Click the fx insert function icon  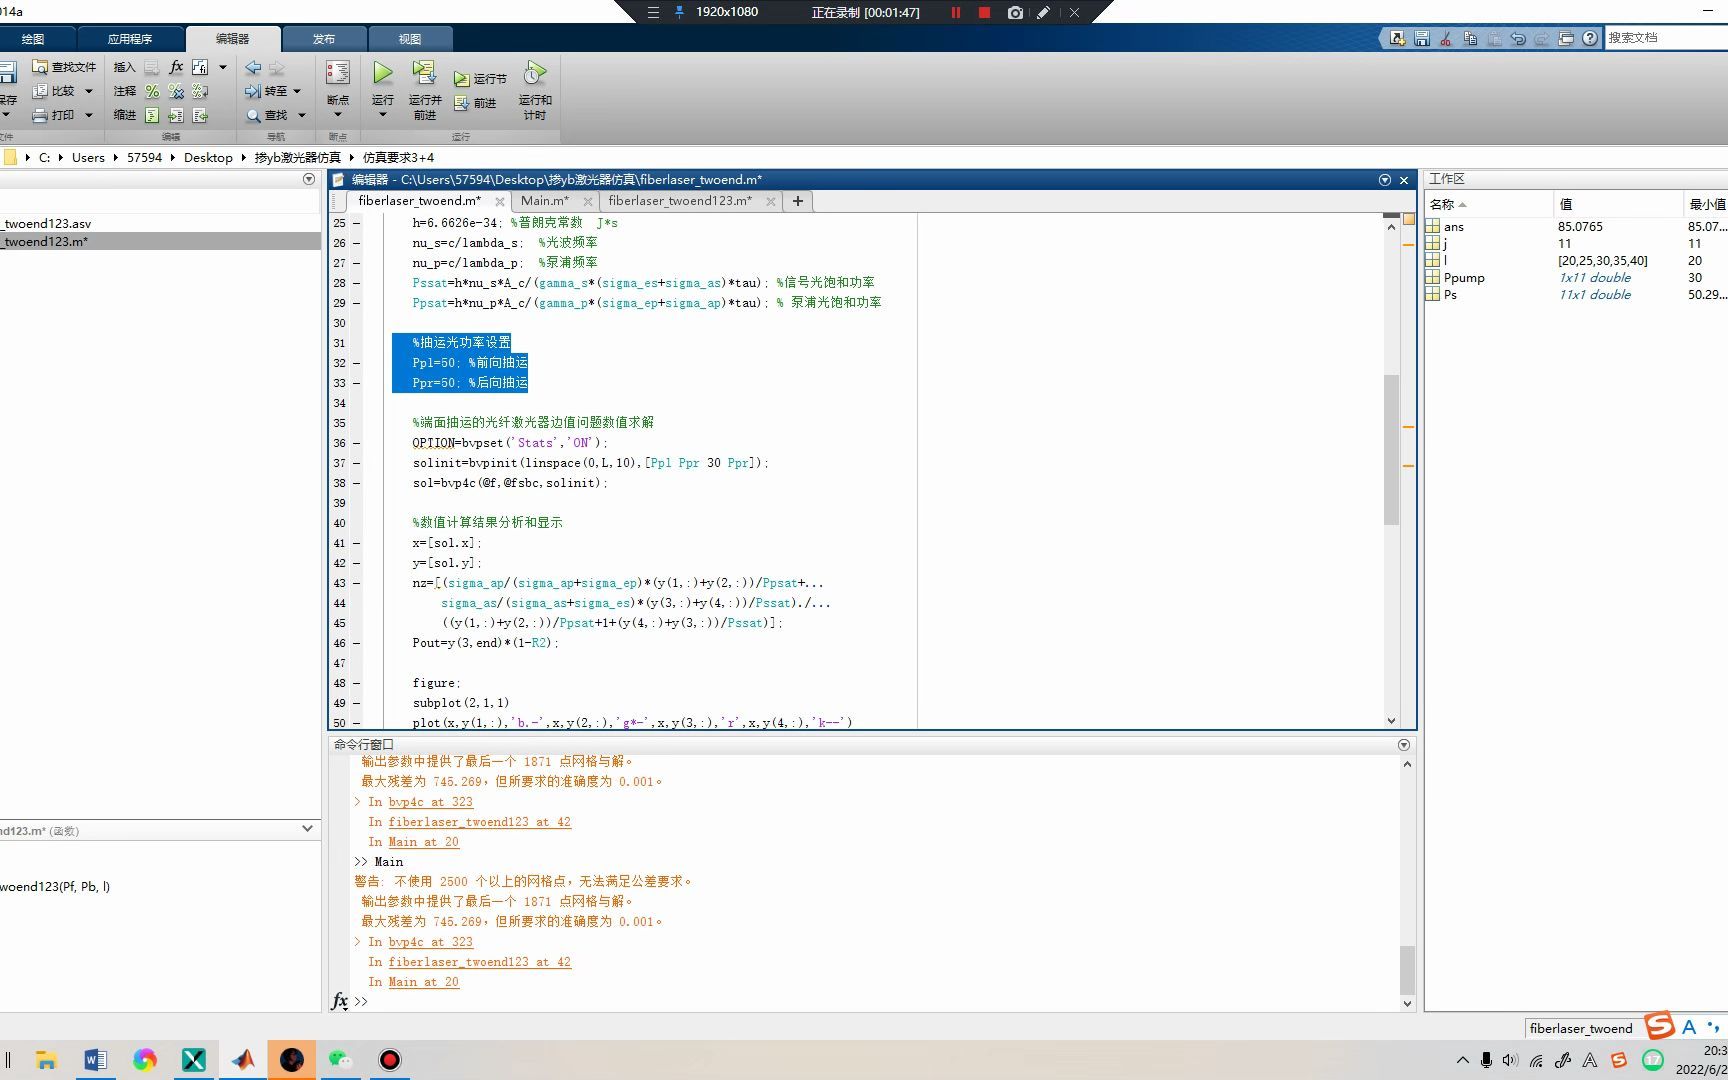(x=176, y=67)
